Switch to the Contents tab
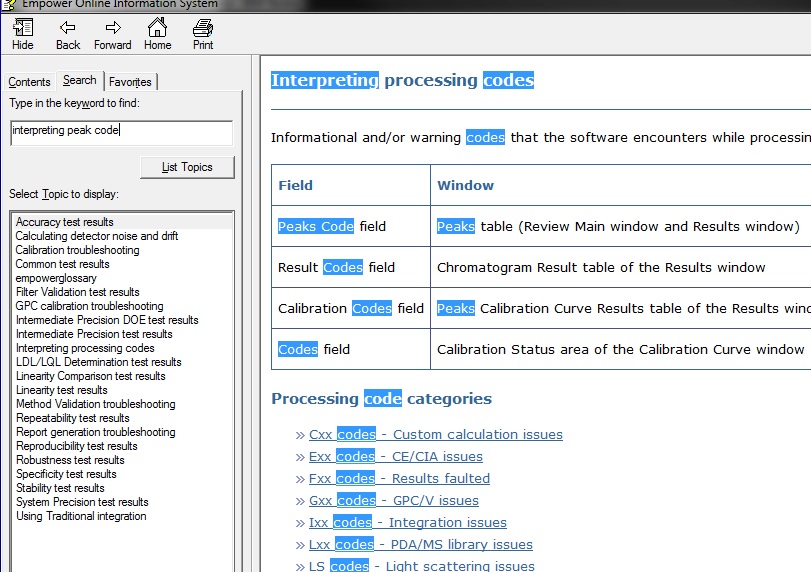Viewport: 811px width, 572px height. tap(29, 82)
